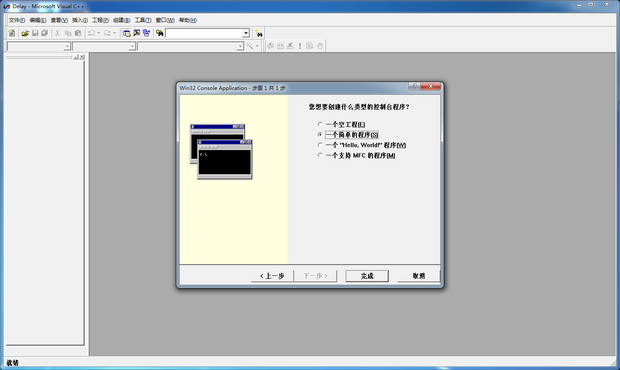Click the WizardBar actions wand icon

tap(250, 46)
